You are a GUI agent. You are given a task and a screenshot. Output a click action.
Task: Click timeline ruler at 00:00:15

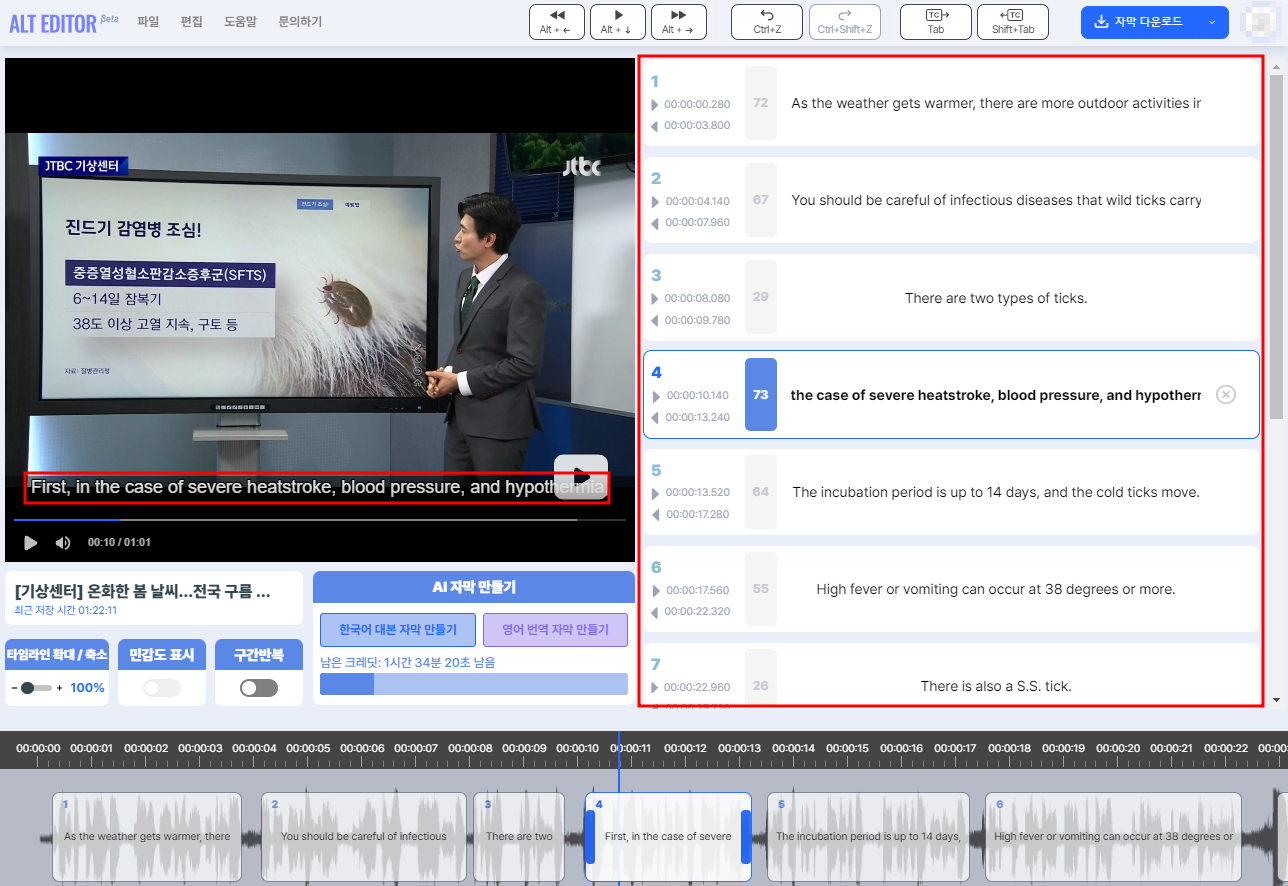click(x=848, y=748)
